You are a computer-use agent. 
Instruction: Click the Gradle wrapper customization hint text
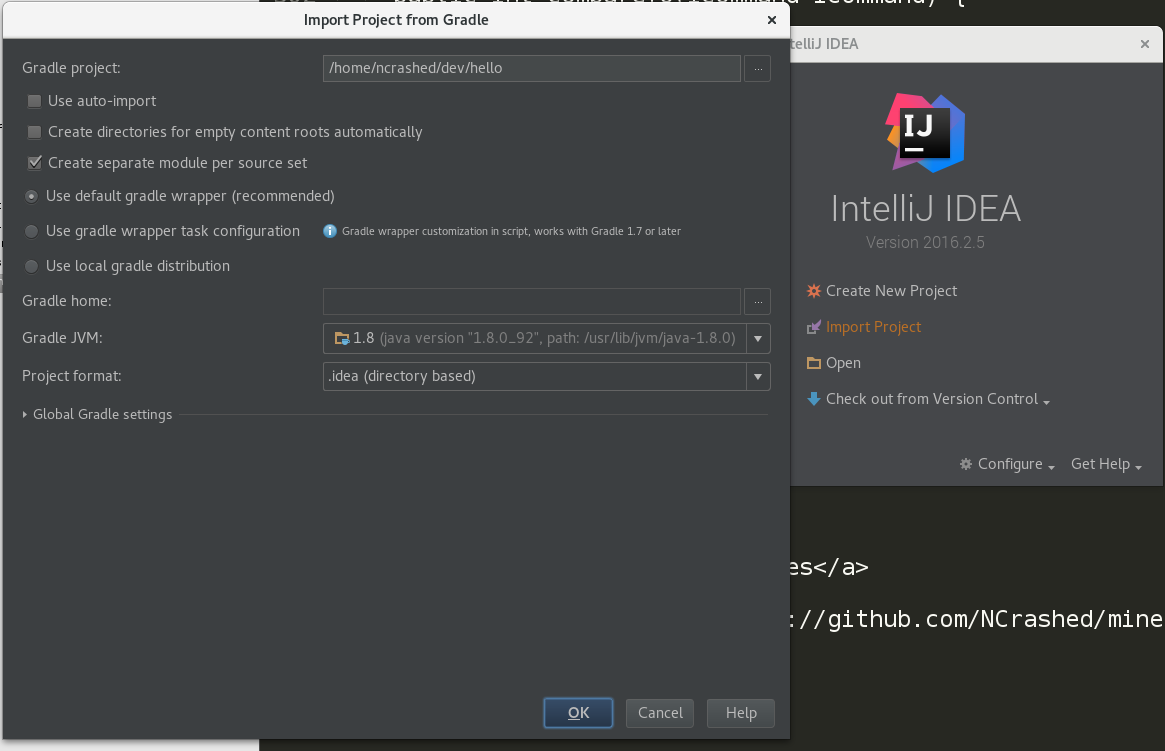pos(511,231)
